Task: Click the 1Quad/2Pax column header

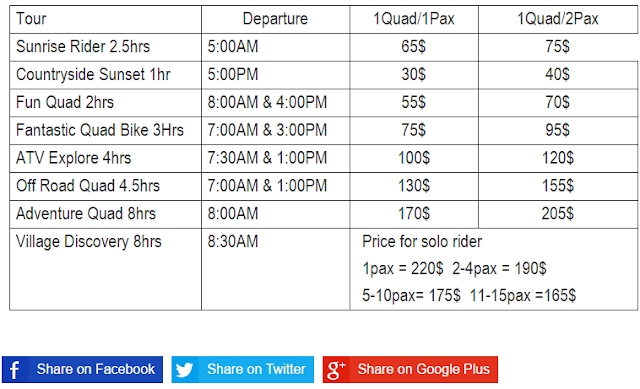Action: 558,19
